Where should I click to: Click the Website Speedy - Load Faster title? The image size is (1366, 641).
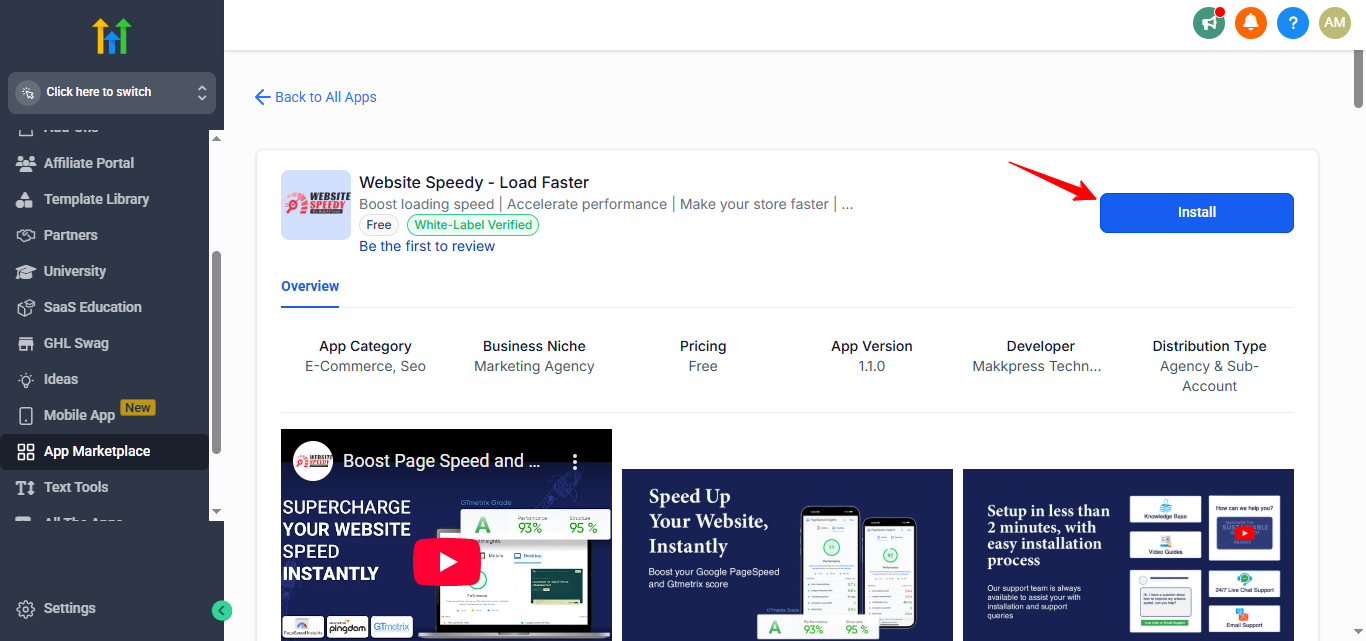474,182
